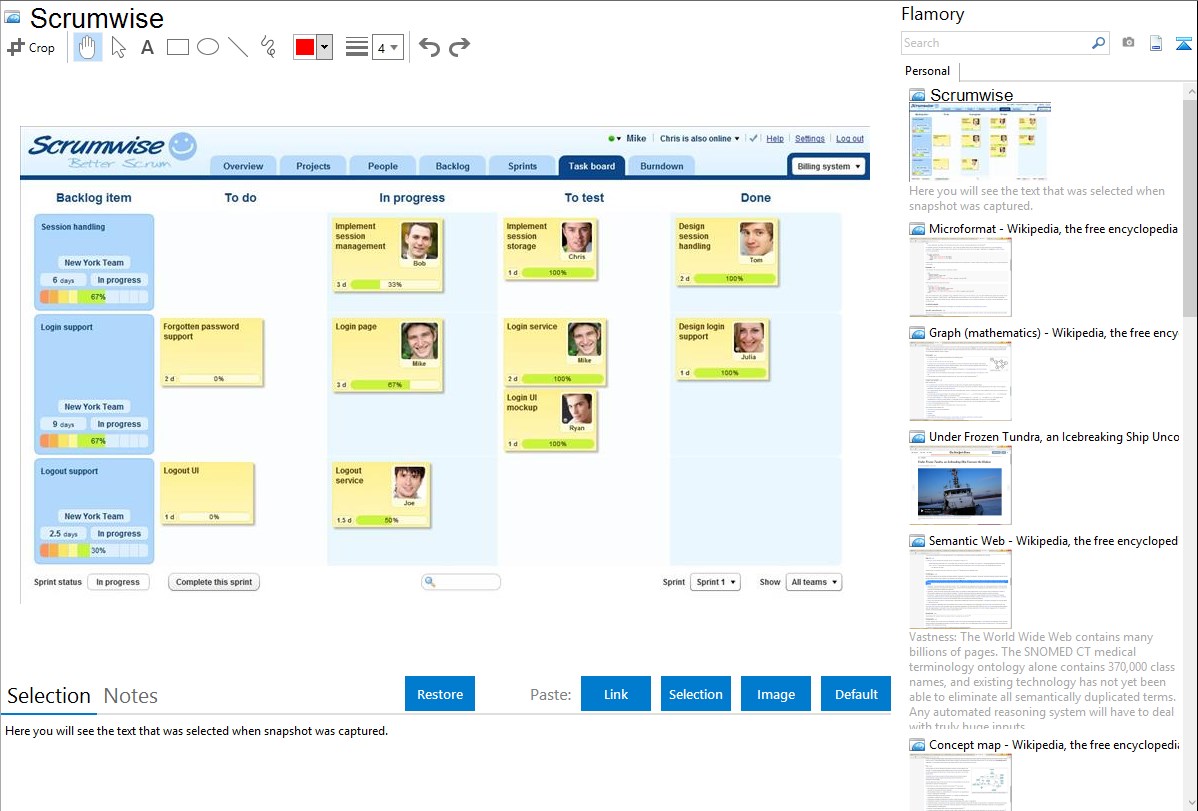The image size is (1198, 811).
Task: Open the Billing system project dropdown
Action: tap(828, 166)
